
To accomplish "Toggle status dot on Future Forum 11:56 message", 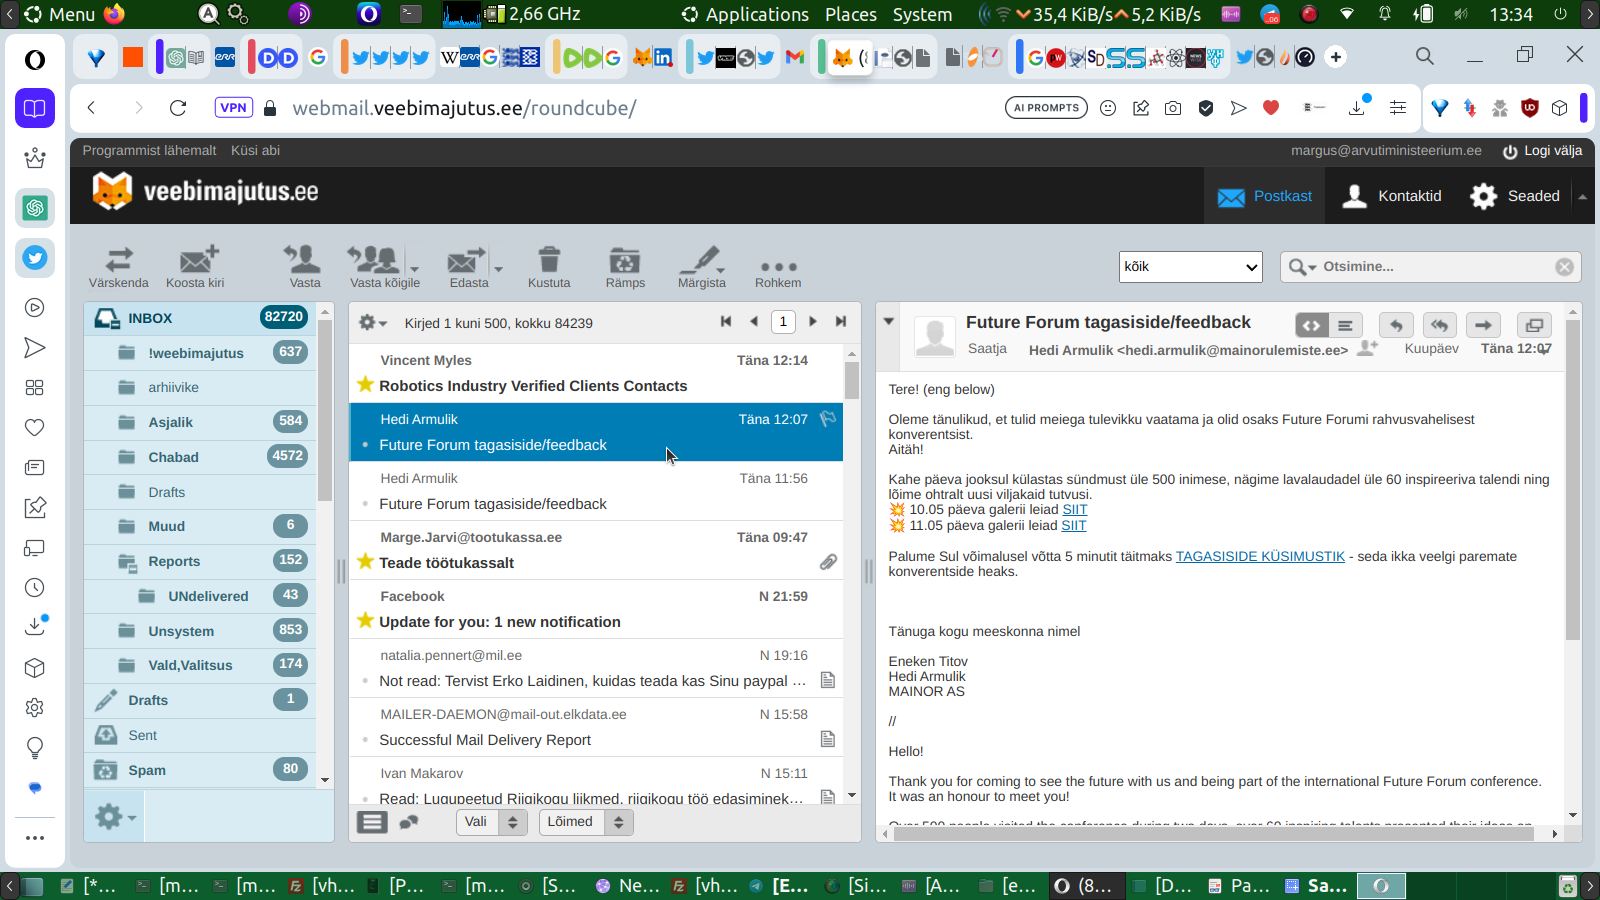I will (x=365, y=504).
